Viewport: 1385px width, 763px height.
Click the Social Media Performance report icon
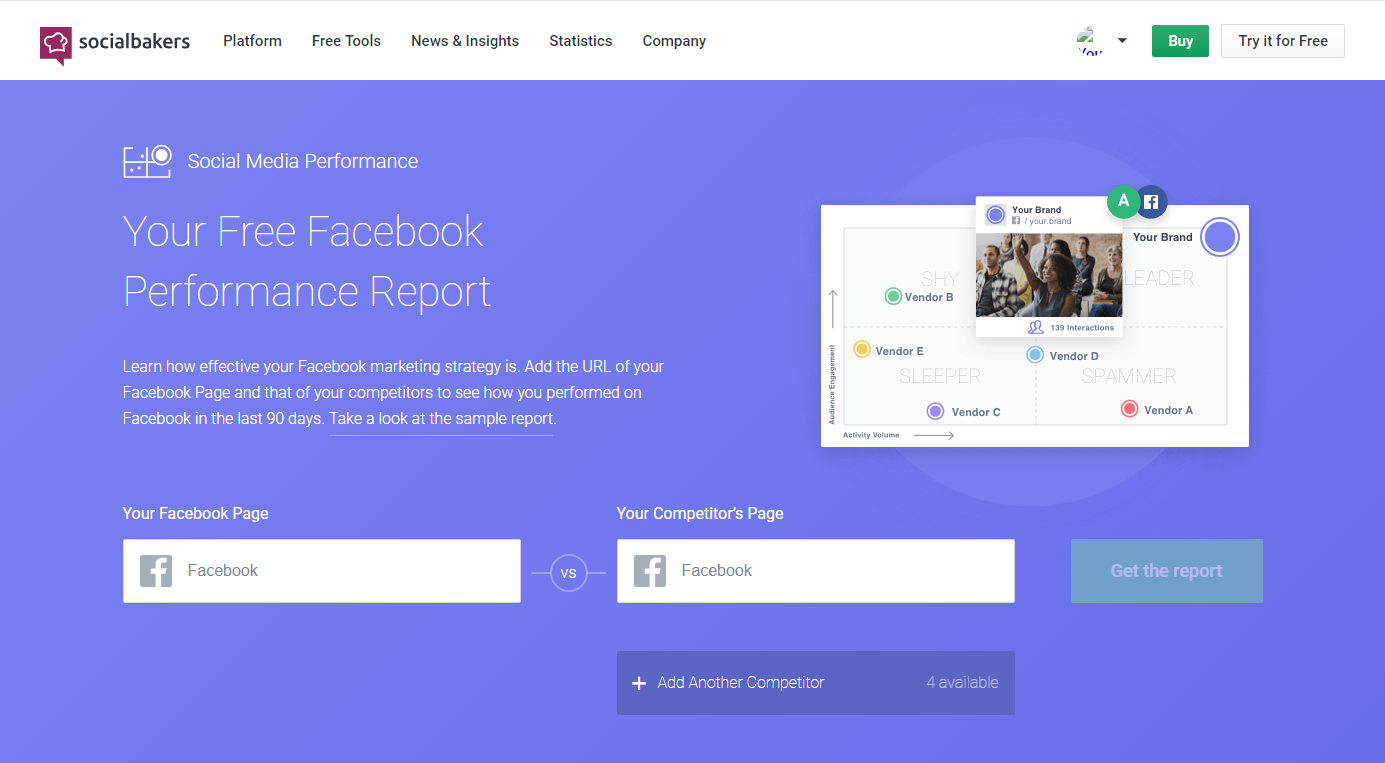click(147, 160)
